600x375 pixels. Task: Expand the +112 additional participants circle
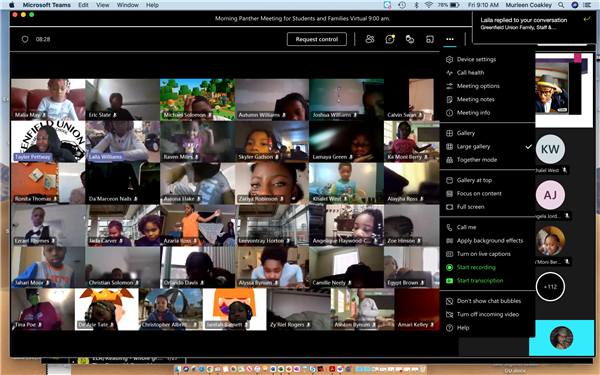(x=550, y=287)
